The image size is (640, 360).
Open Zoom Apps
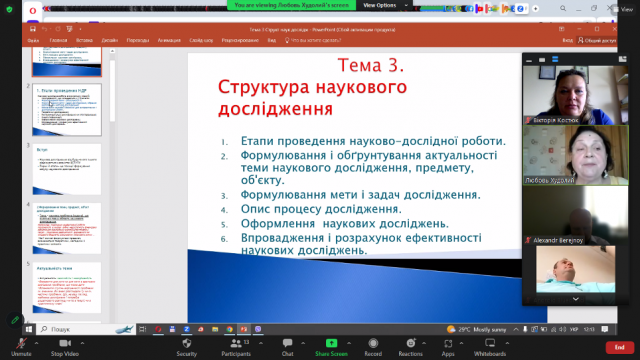[448, 347]
